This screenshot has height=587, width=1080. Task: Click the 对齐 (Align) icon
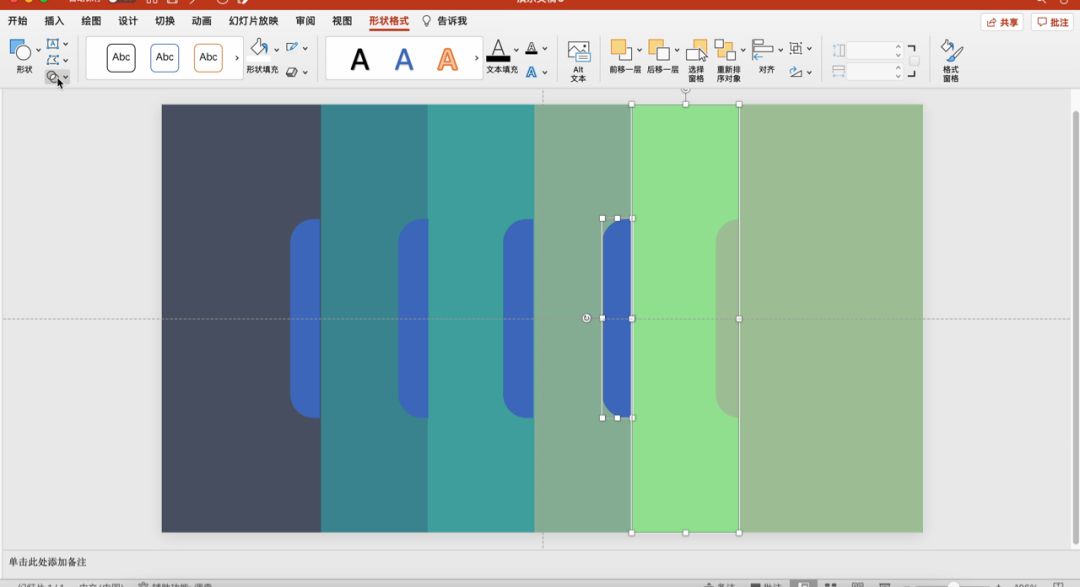(765, 50)
